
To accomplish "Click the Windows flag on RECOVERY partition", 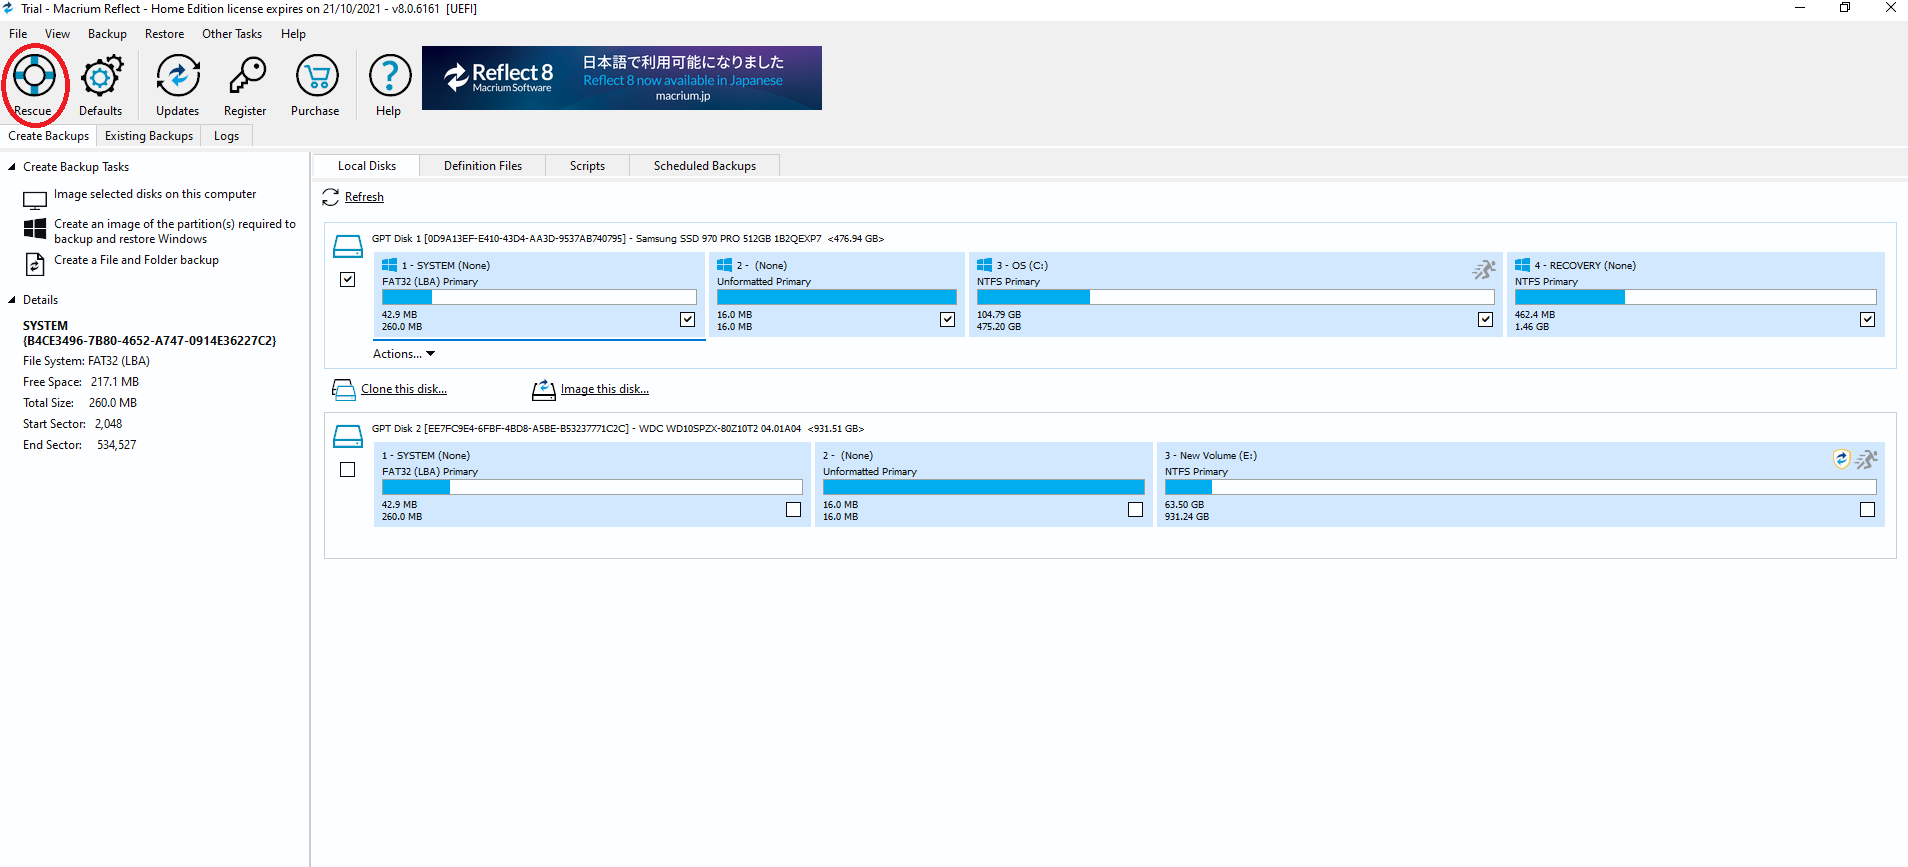I will [1523, 265].
